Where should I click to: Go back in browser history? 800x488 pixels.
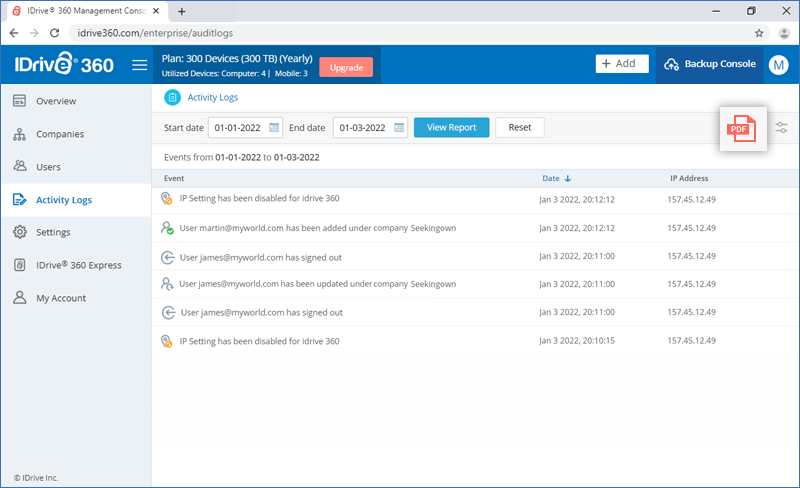tap(14, 33)
